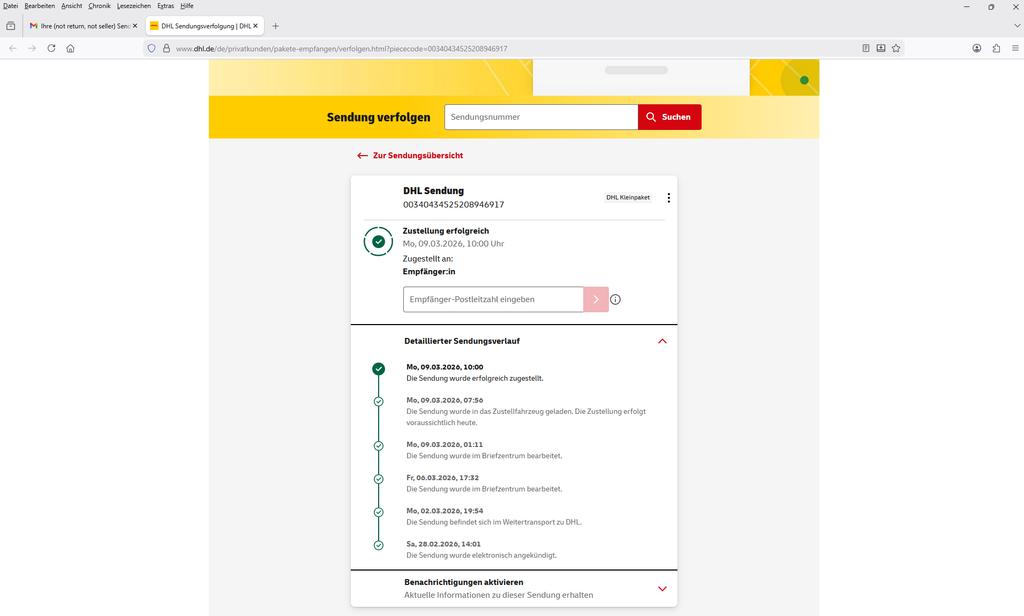Reload the page with the refresh icon
This screenshot has width=1024, height=616.
point(51,48)
